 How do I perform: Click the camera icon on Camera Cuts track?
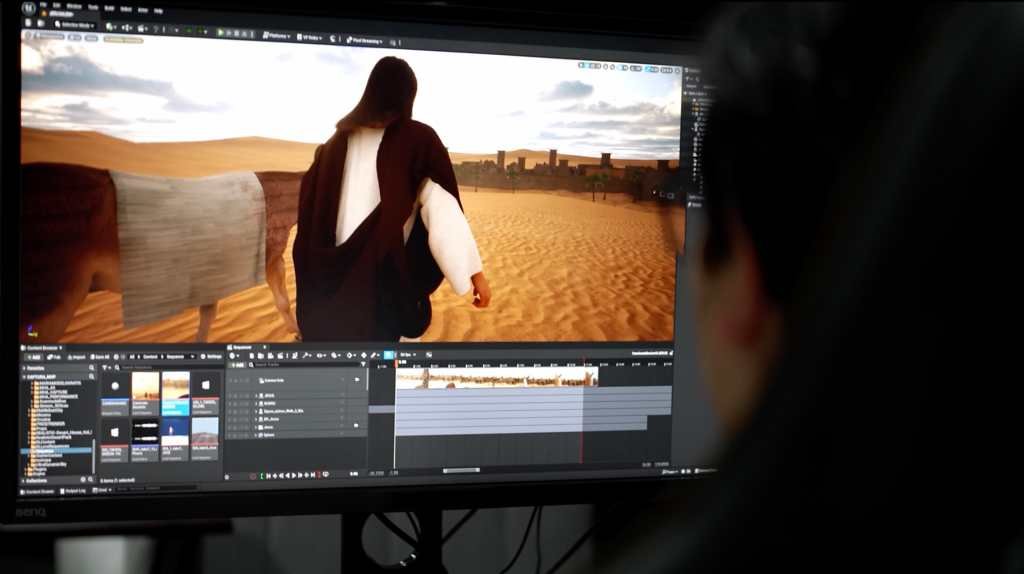(x=356, y=380)
